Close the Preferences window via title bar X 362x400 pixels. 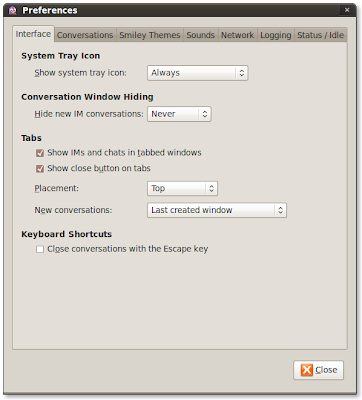[347, 10]
